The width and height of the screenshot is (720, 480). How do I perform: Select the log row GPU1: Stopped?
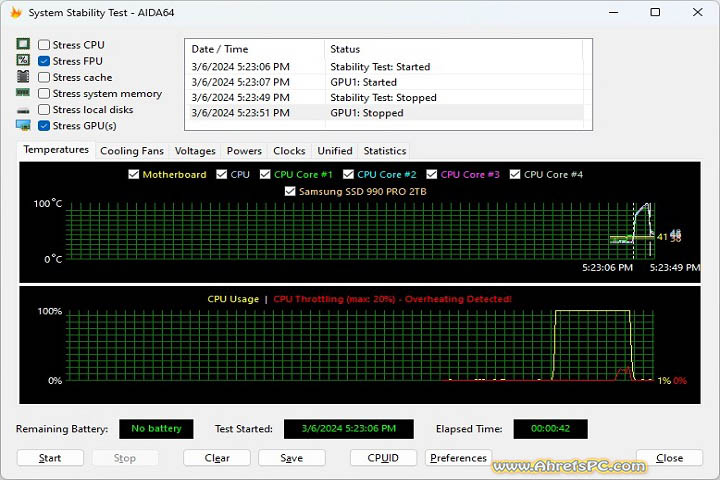[386, 113]
